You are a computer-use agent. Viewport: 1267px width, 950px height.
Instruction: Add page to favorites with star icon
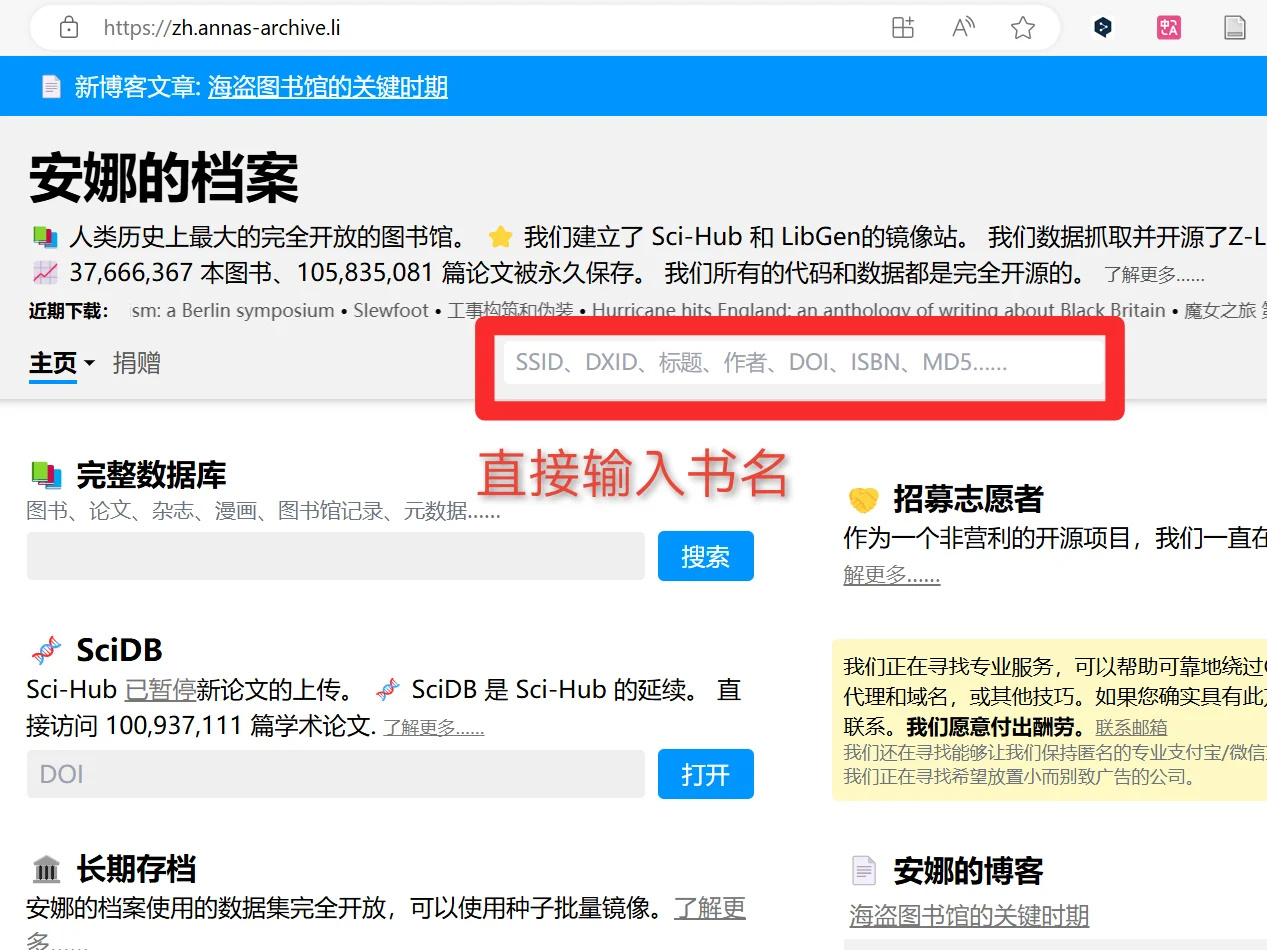pyautogui.click(x=1023, y=28)
